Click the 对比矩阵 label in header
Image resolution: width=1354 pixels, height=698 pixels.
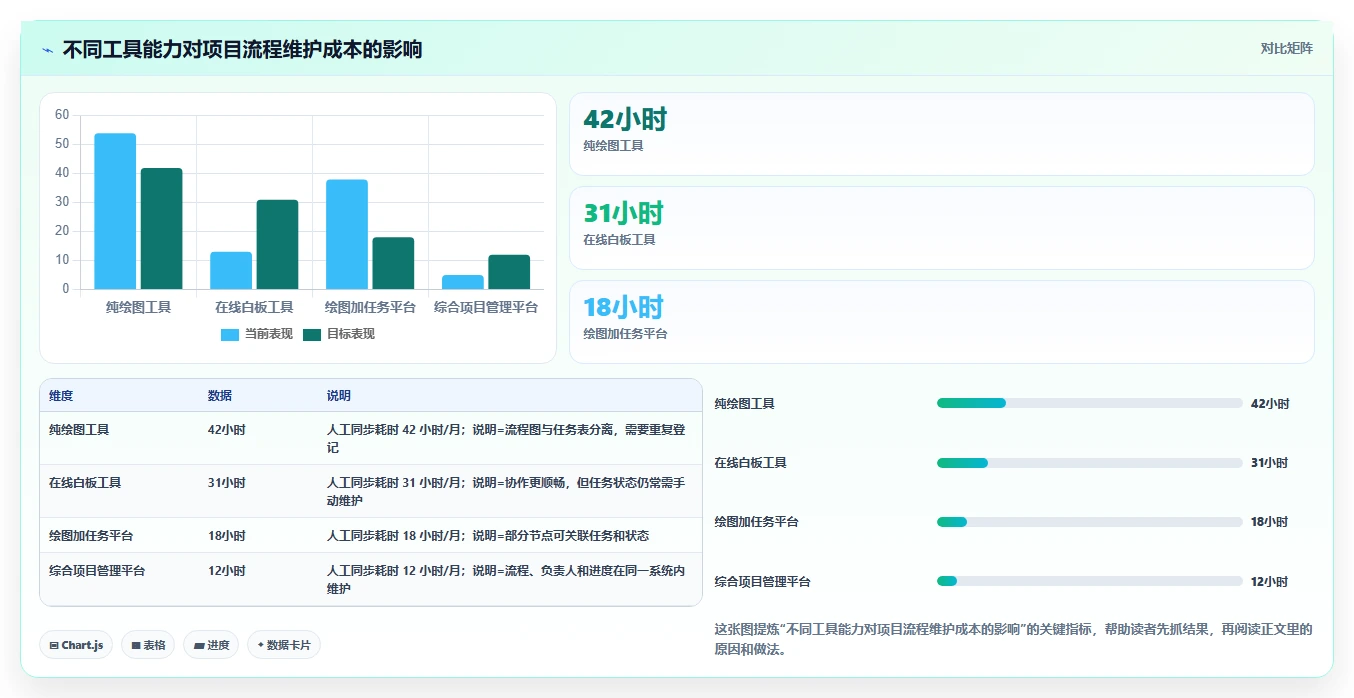[x=1286, y=48]
